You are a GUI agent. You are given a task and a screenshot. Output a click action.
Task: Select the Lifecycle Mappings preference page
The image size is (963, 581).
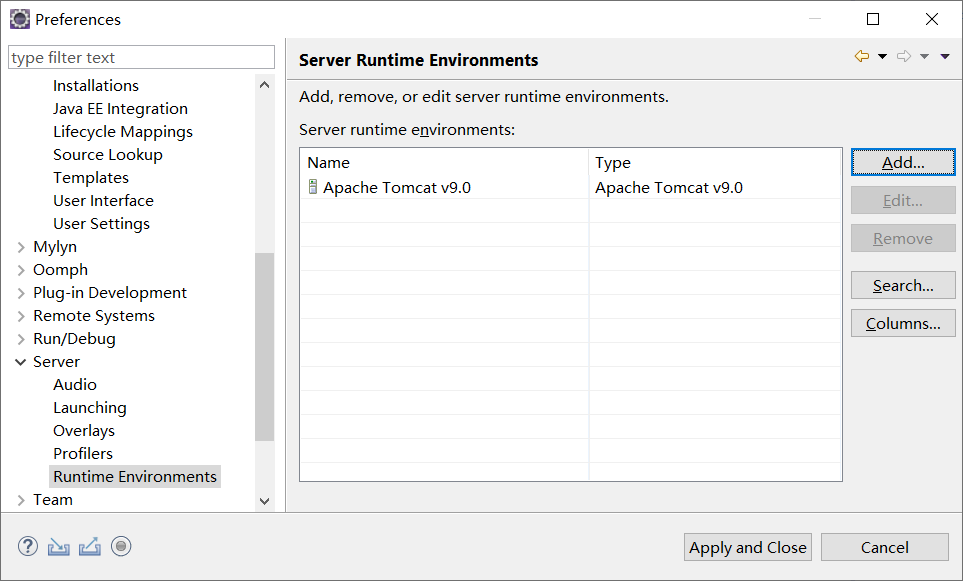click(123, 132)
